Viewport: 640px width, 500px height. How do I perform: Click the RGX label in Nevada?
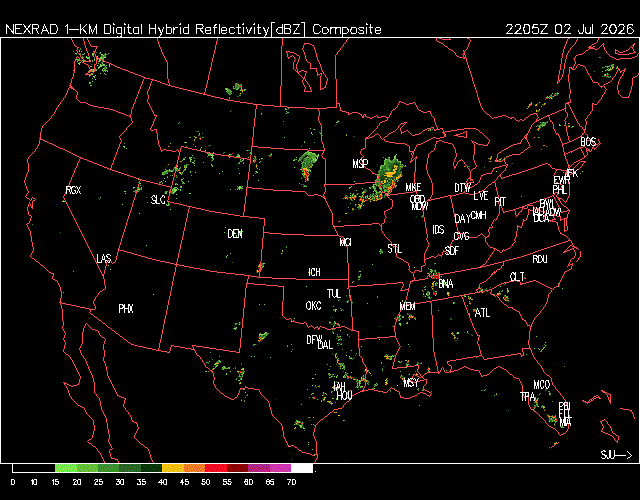73,190
